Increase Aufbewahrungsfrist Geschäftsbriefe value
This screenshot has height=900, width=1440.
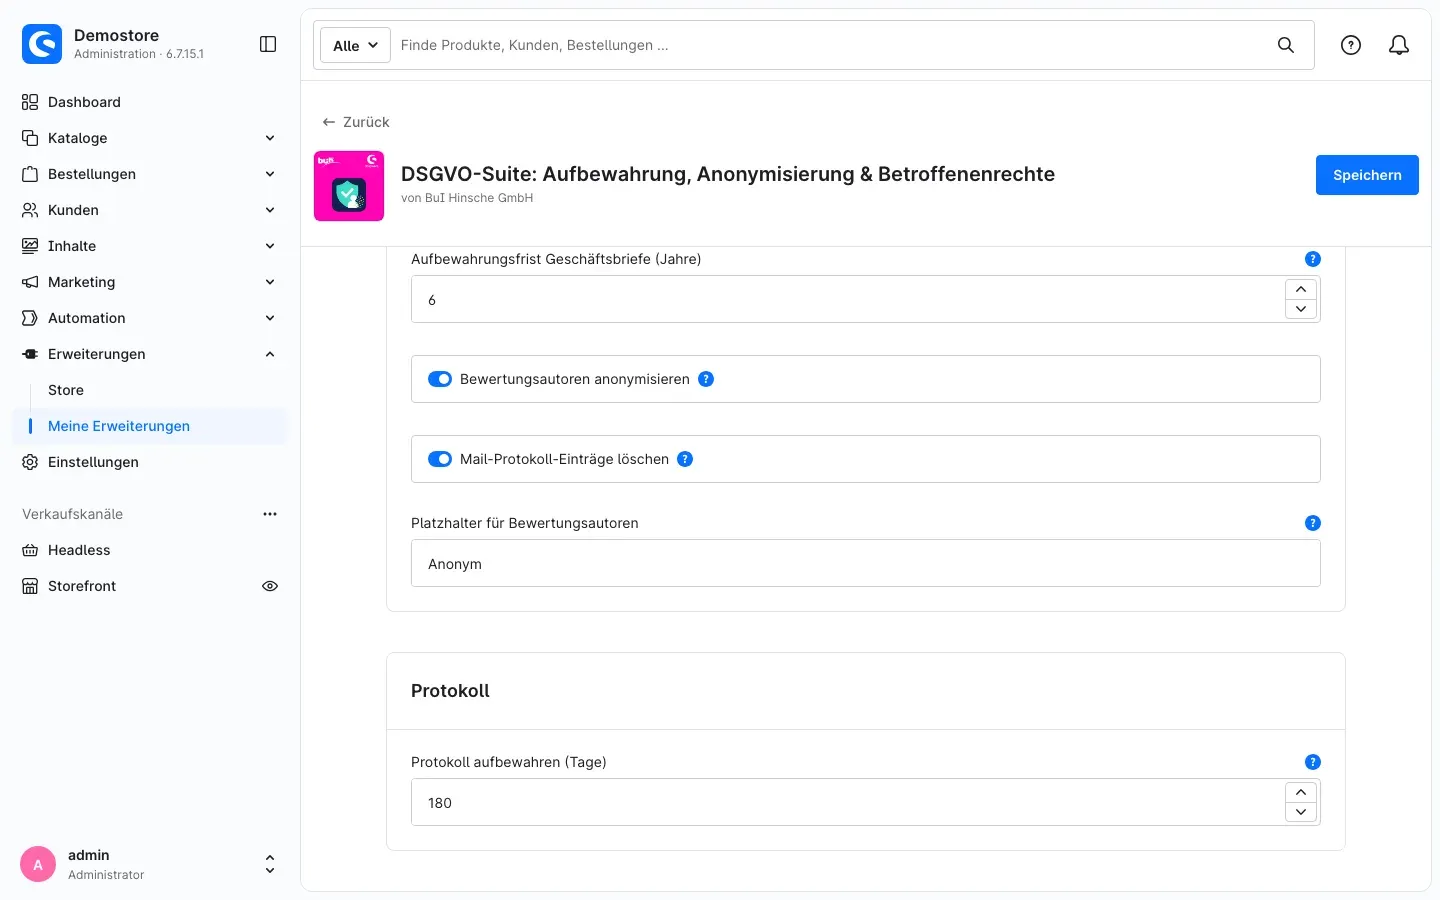pyautogui.click(x=1301, y=289)
